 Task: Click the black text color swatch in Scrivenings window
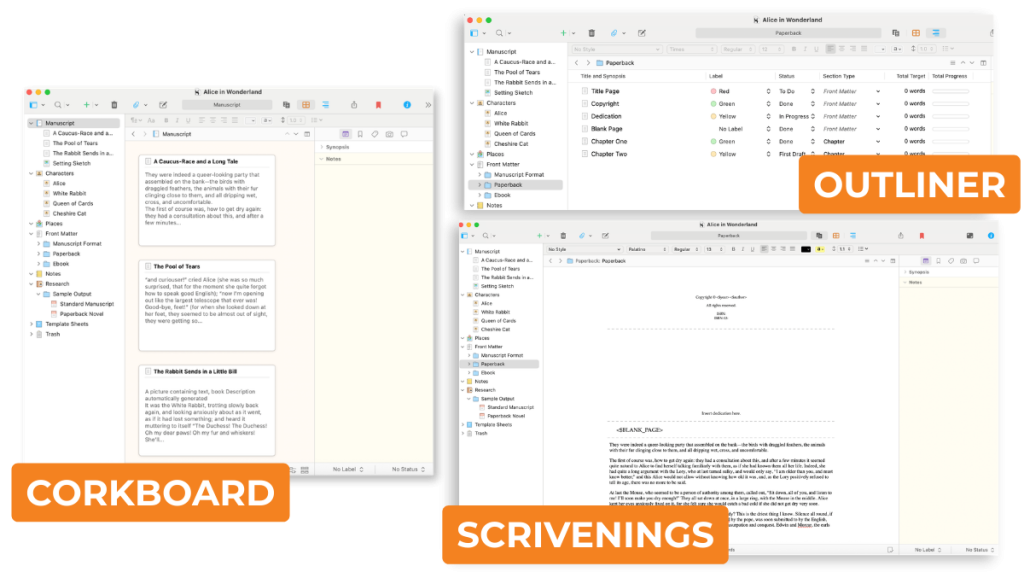(805, 248)
